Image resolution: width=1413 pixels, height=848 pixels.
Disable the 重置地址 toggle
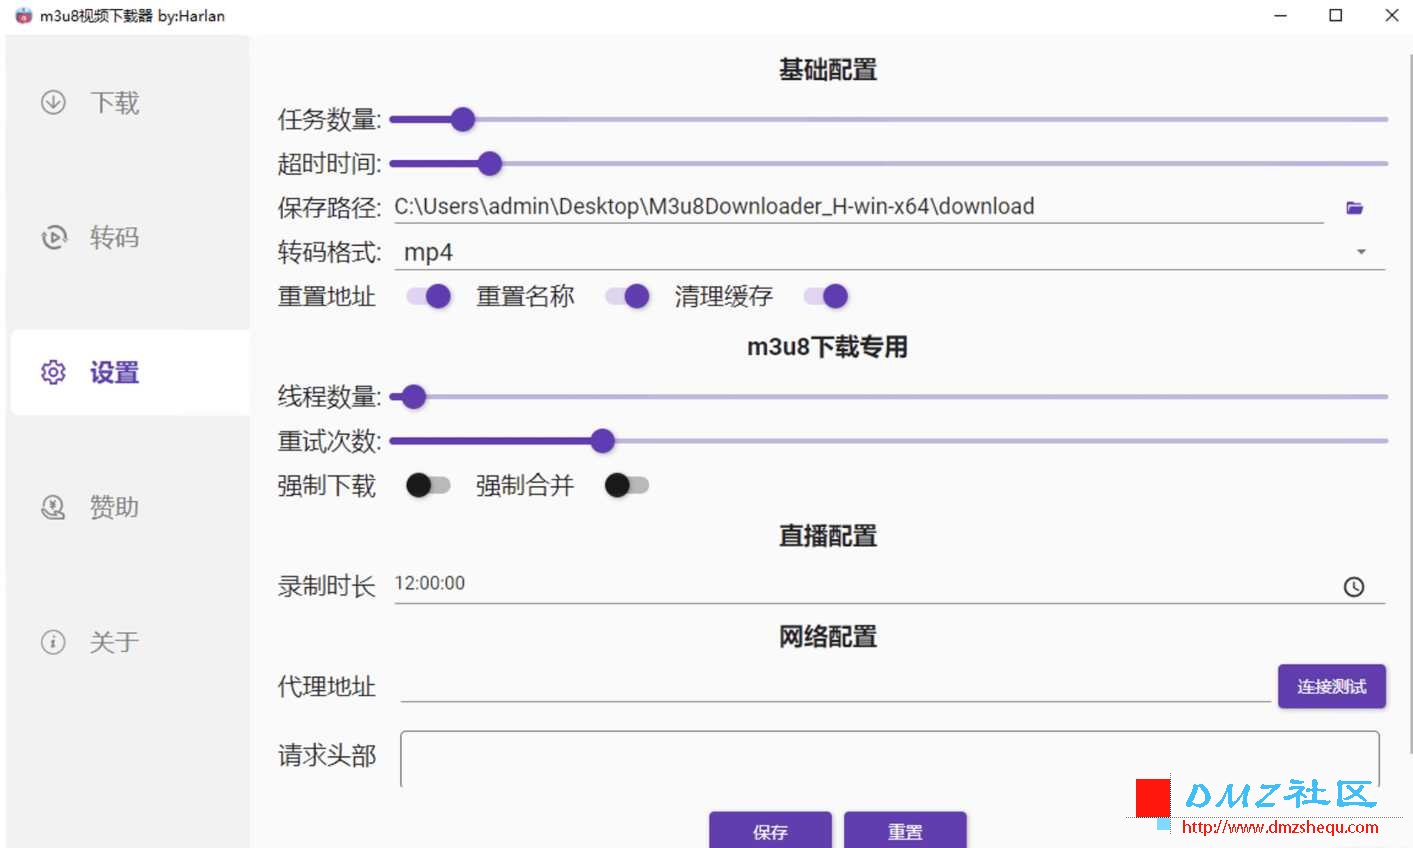429,296
